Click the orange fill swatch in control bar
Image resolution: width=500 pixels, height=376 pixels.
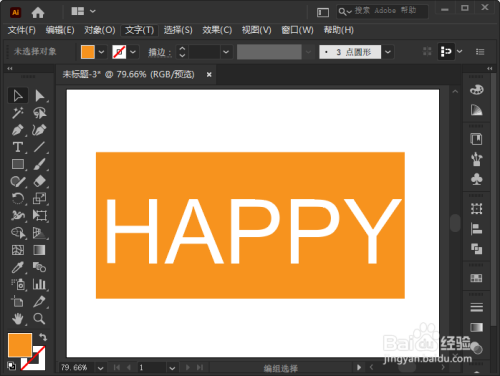click(88, 52)
